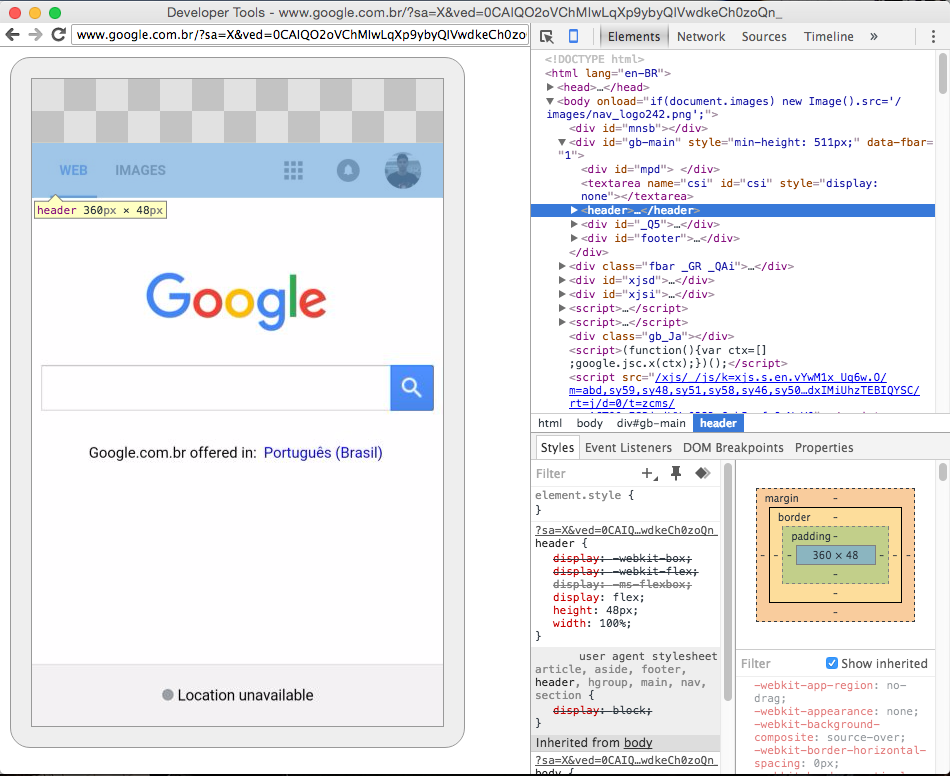Select html in the breadcrumb bar
Screen dimensions: 950x776
point(550,423)
